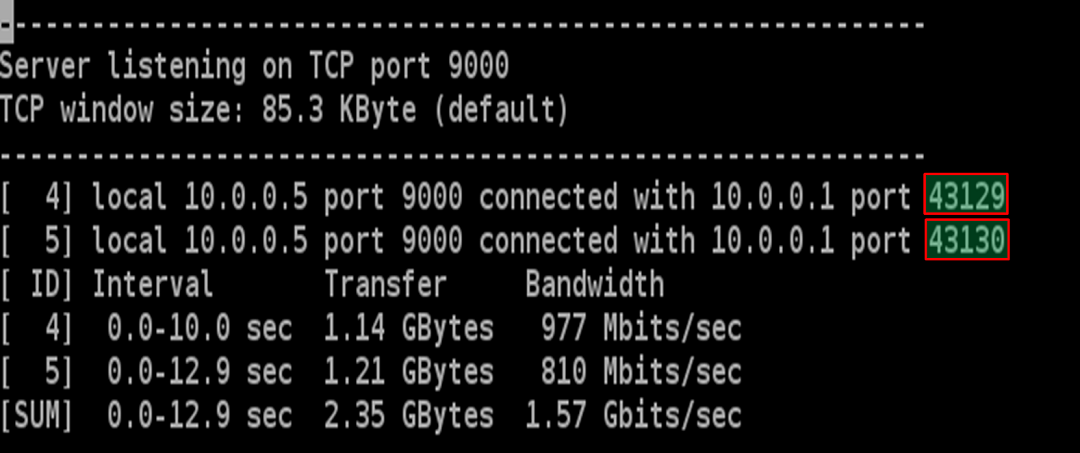The height and width of the screenshot is (453, 1080).
Task: Click the 'Server listening' text
Action: click(x=123, y=67)
